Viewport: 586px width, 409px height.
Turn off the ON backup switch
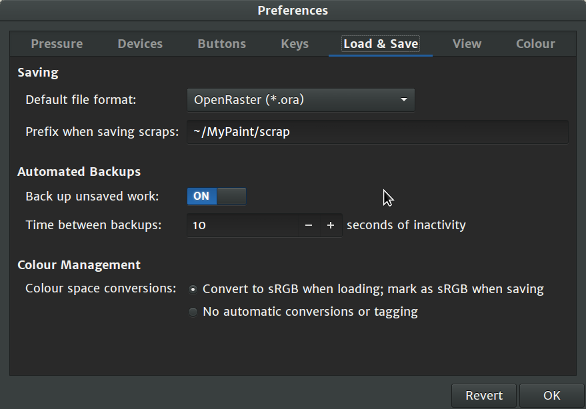coord(216,196)
